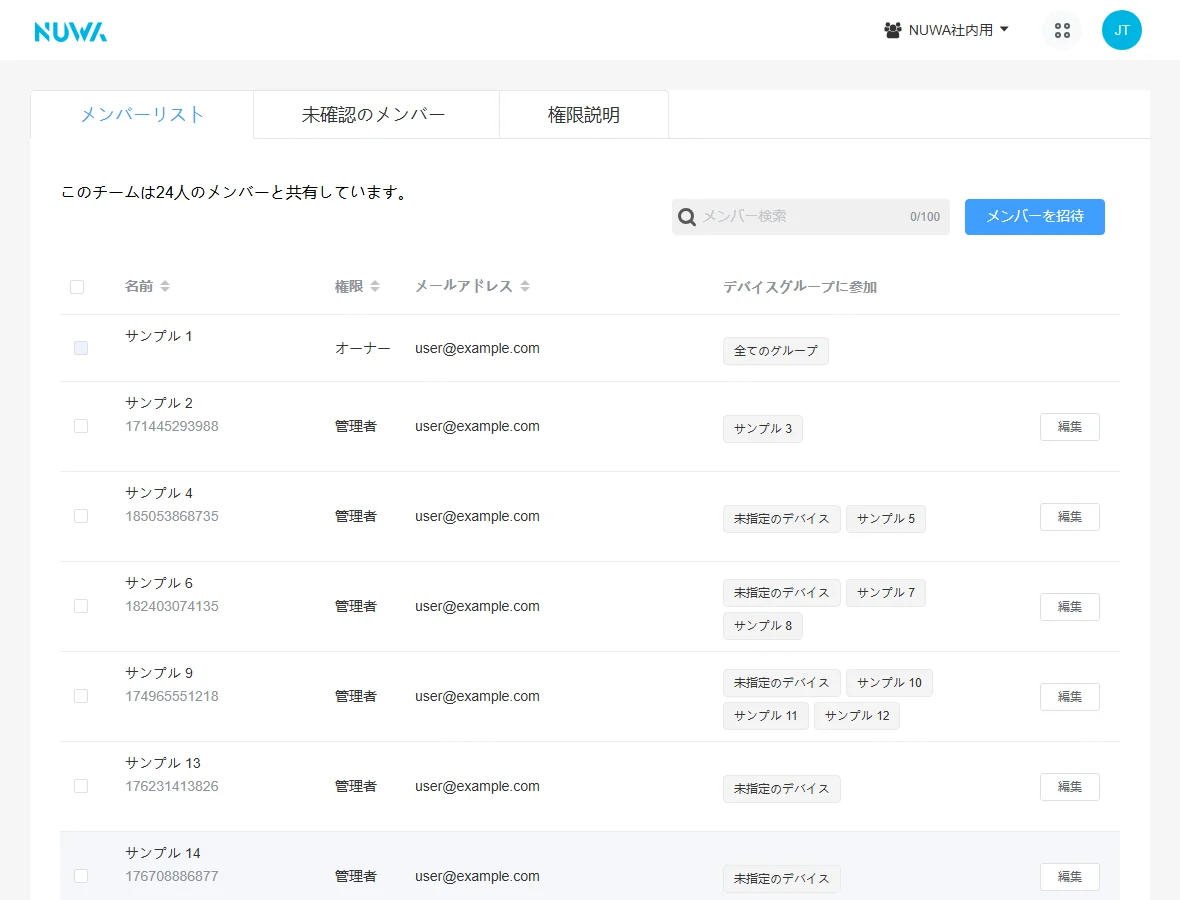This screenshot has width=1180, height=900.
Task: Click the NUWA logo
Action: point(71,32)
